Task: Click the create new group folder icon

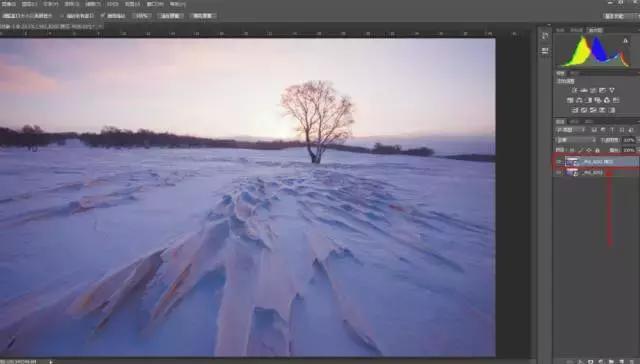Action: tap(611, 362)
